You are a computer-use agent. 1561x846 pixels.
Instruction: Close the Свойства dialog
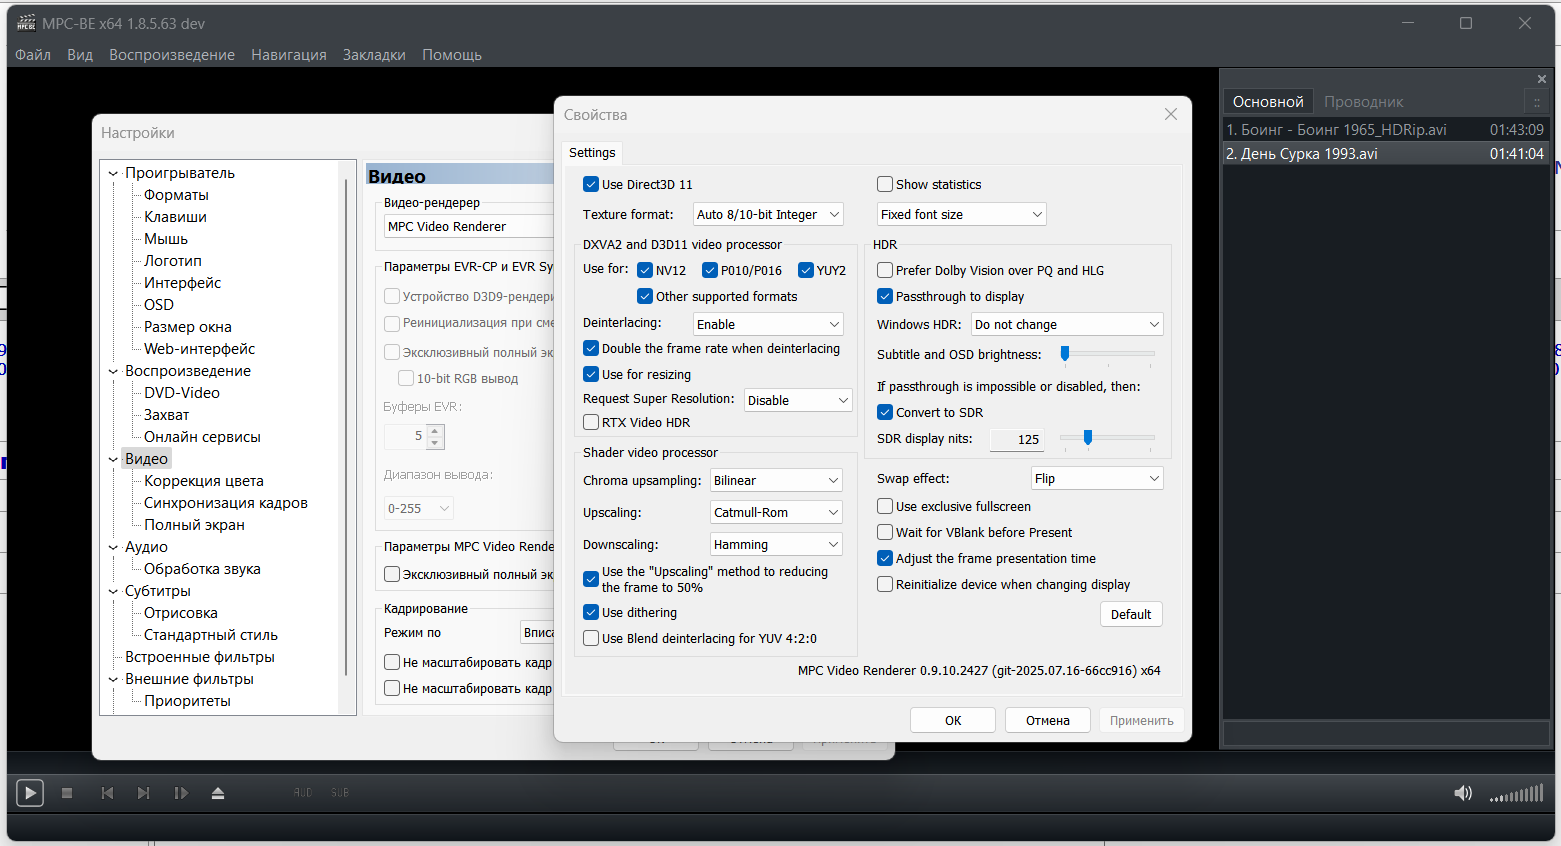1171,115
